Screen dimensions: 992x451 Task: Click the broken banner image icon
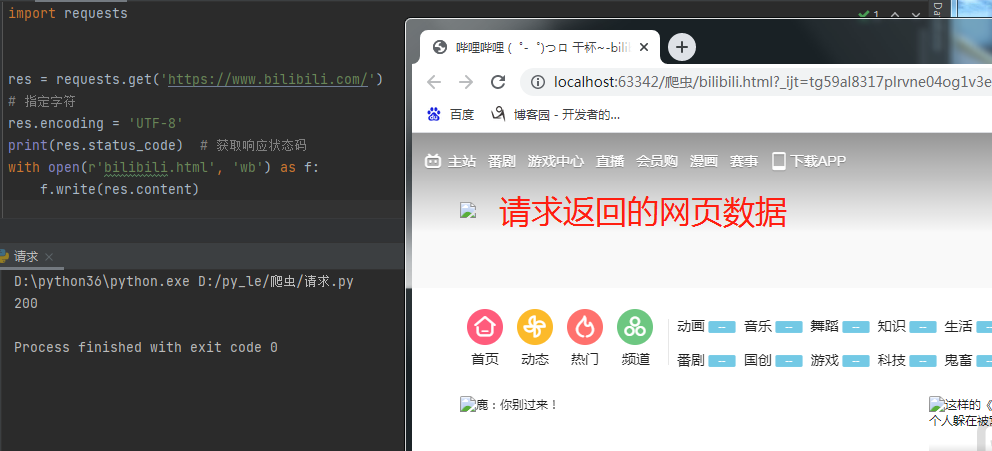point(468,211)
